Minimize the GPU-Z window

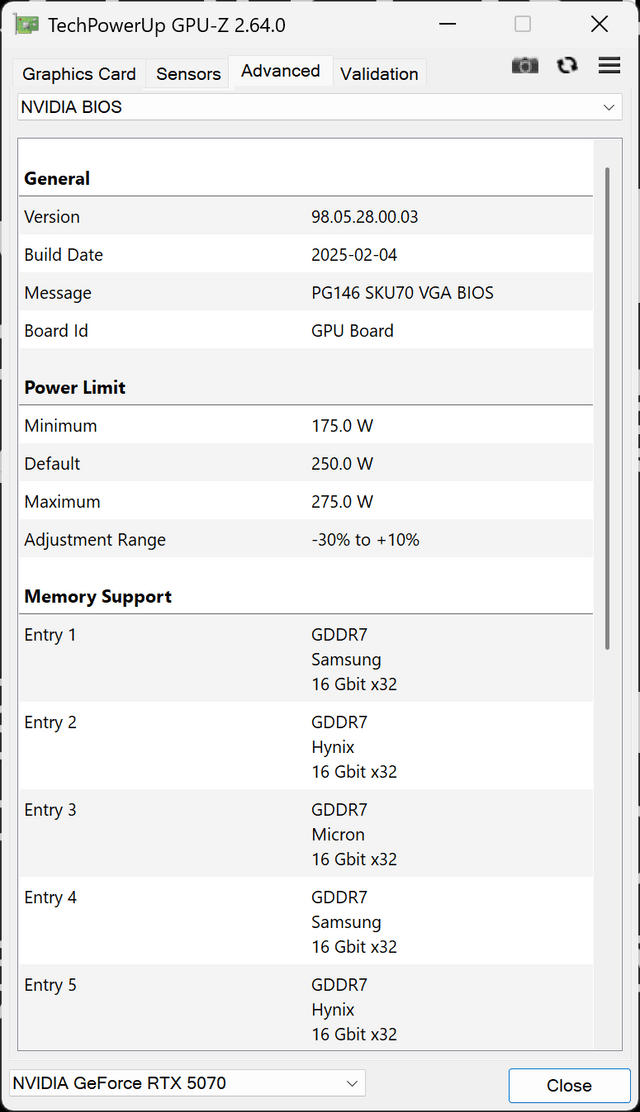[447, 24]
